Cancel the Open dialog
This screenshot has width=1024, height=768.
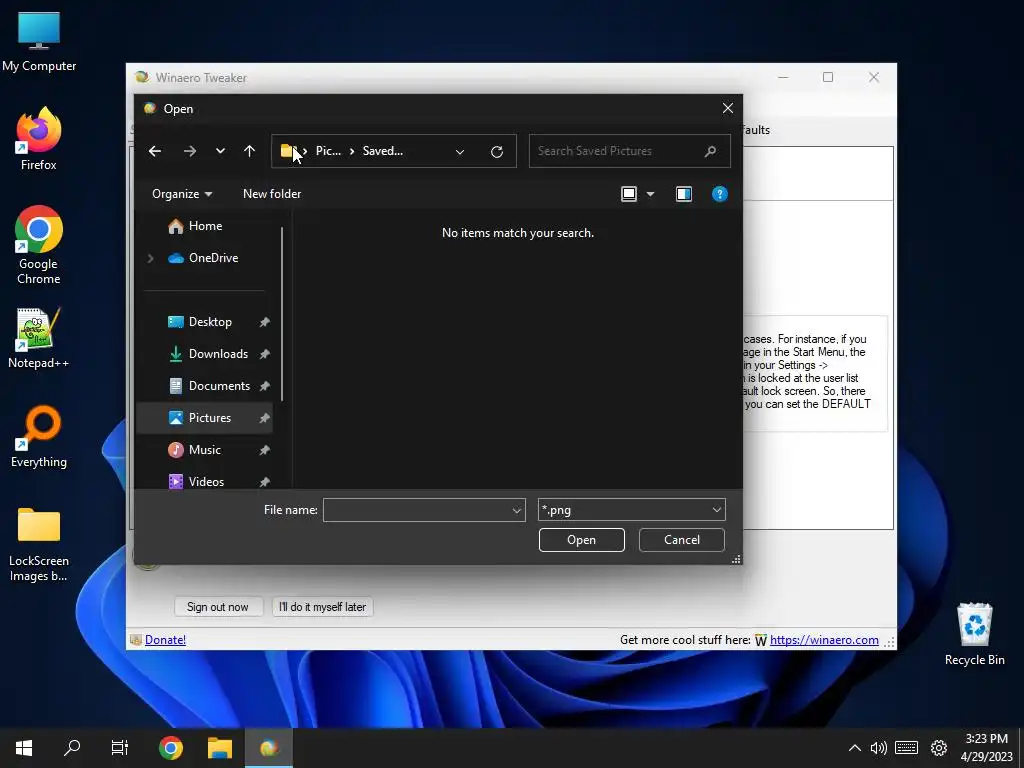coord(681,540)
